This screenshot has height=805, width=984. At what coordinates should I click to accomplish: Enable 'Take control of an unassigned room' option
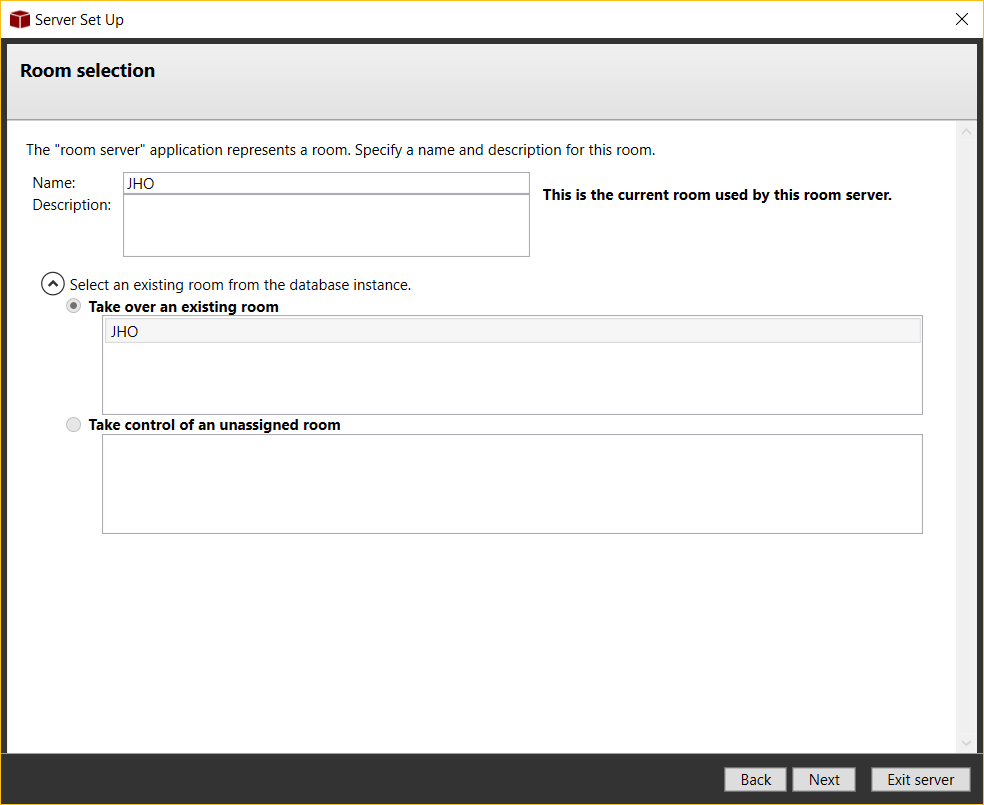pos(74,425)
